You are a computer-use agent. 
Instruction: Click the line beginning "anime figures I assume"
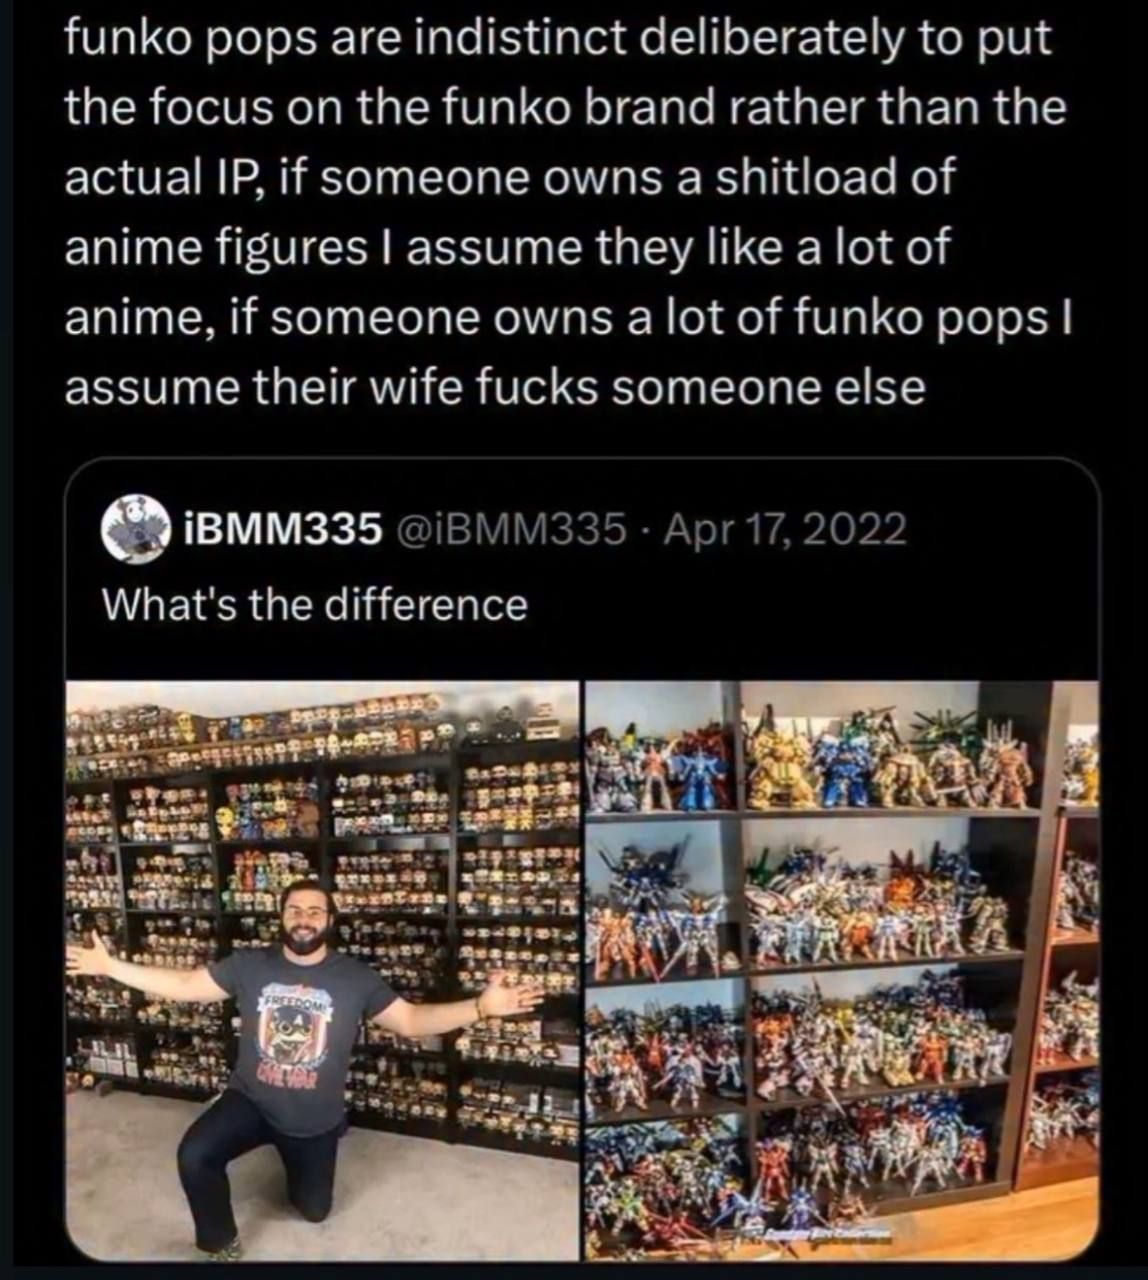pyautogui.click(x=507, y=247)
